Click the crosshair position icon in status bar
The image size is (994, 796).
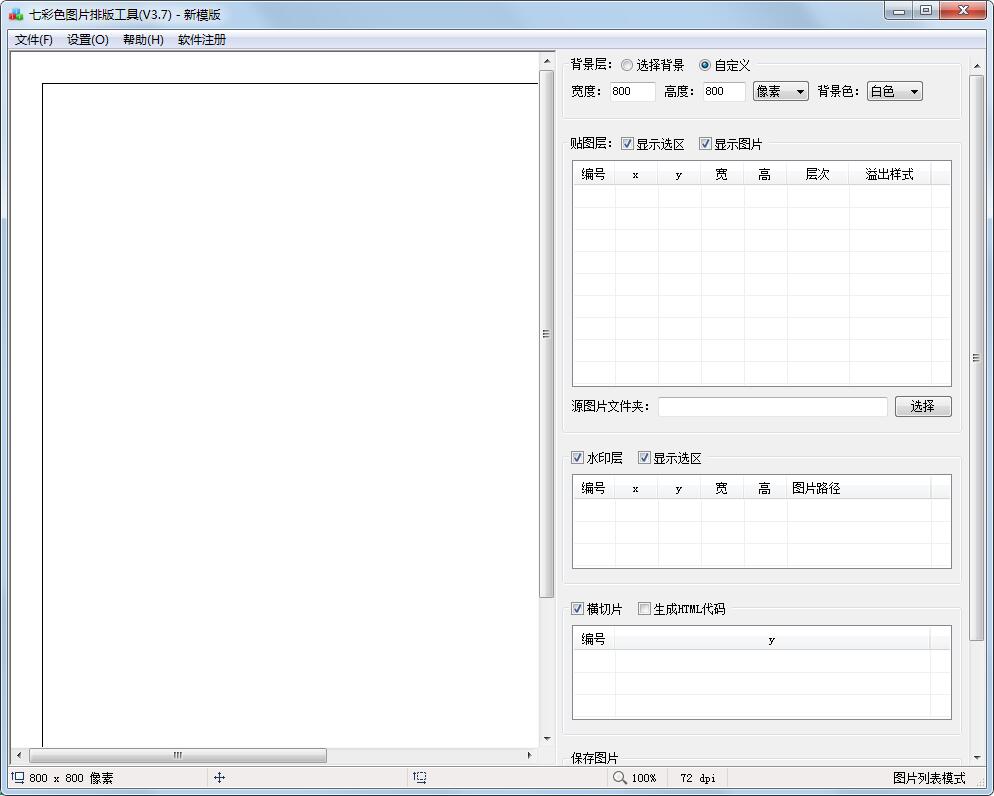[x=219, y=777]
